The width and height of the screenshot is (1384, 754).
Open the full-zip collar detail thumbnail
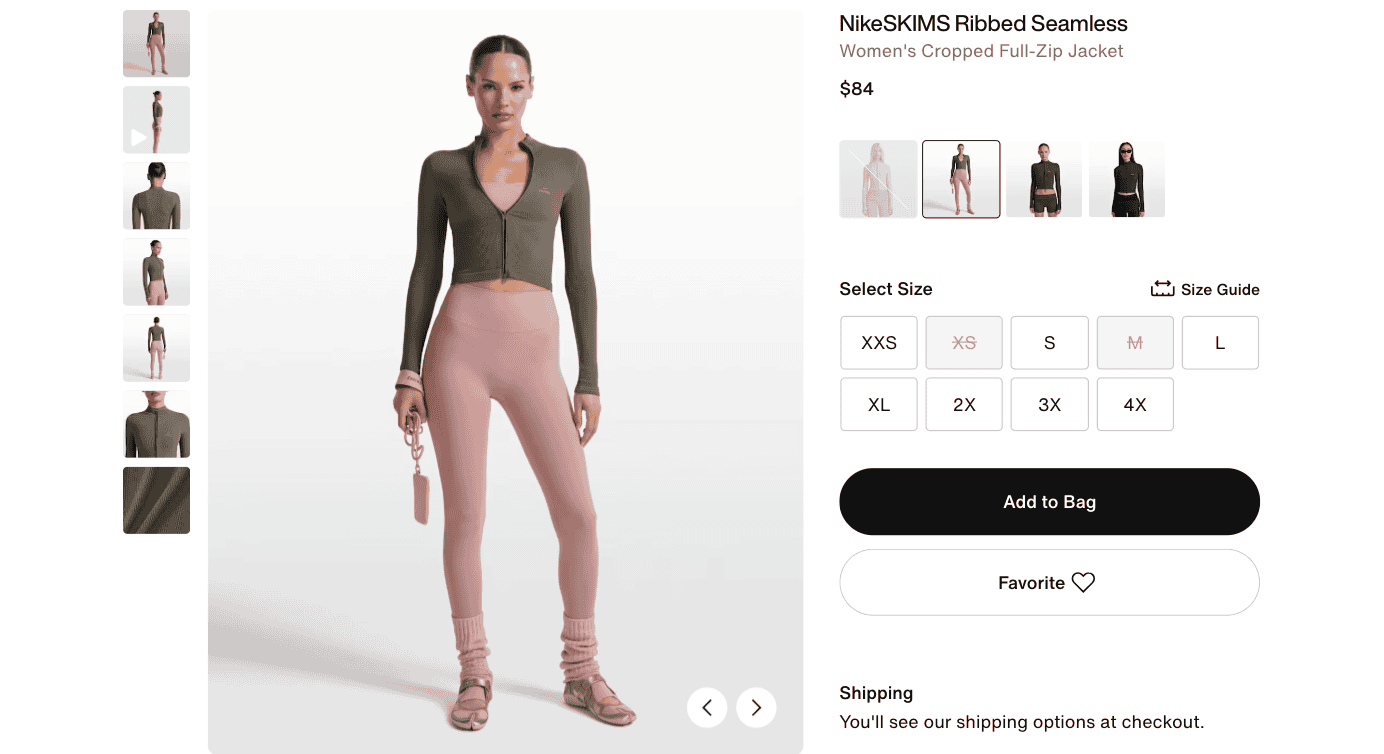click(156, 423)
